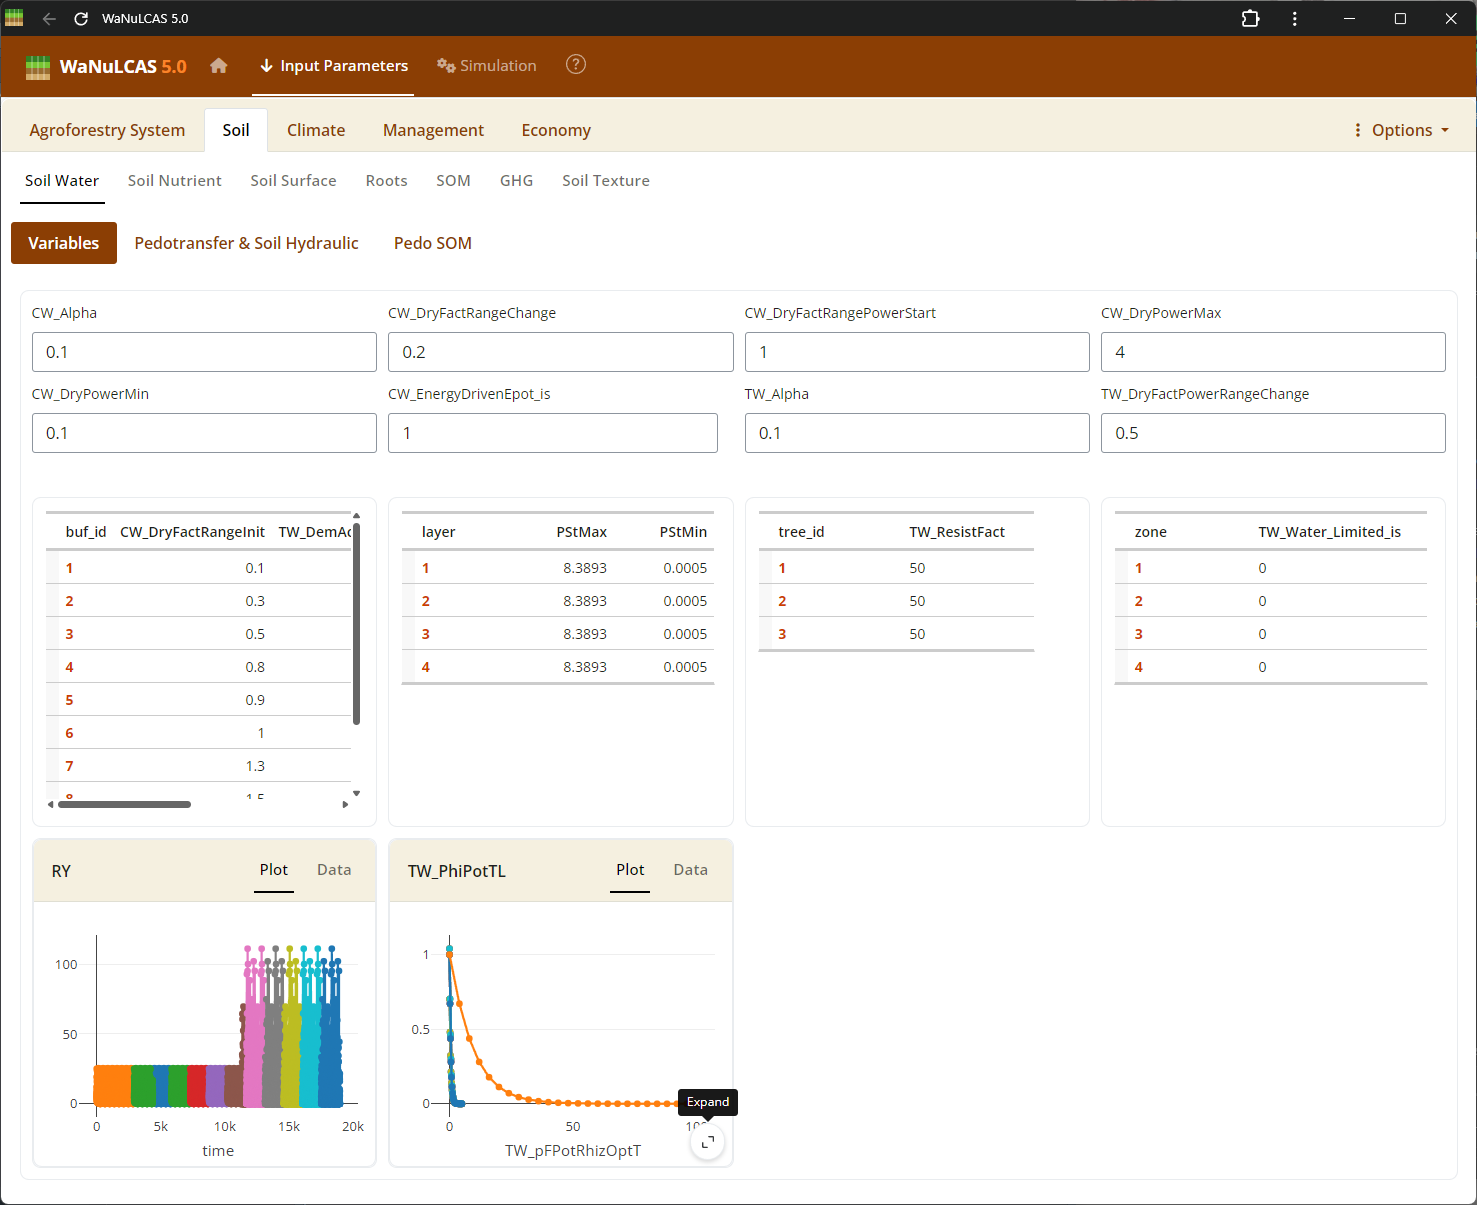Switch to the Soil Nutrient tab
This screenshot has width=1477, height=1205.
click(174, 180)
